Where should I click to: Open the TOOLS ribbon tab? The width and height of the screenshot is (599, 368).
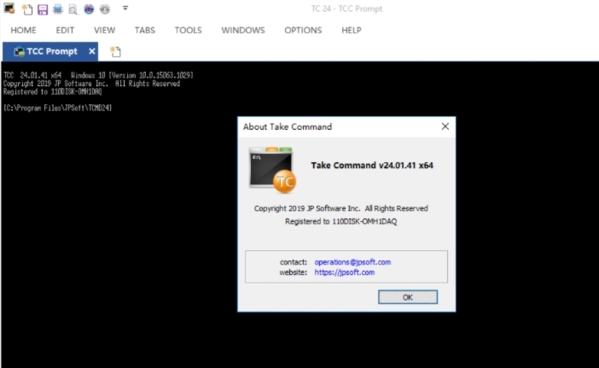(188, 30)
